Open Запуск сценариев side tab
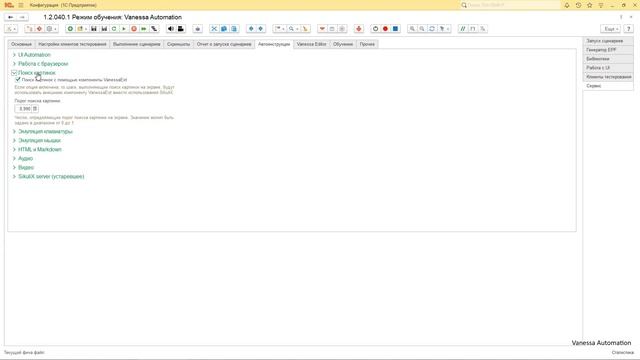This screenshot has width=640, height=360. tap(608, 41)
